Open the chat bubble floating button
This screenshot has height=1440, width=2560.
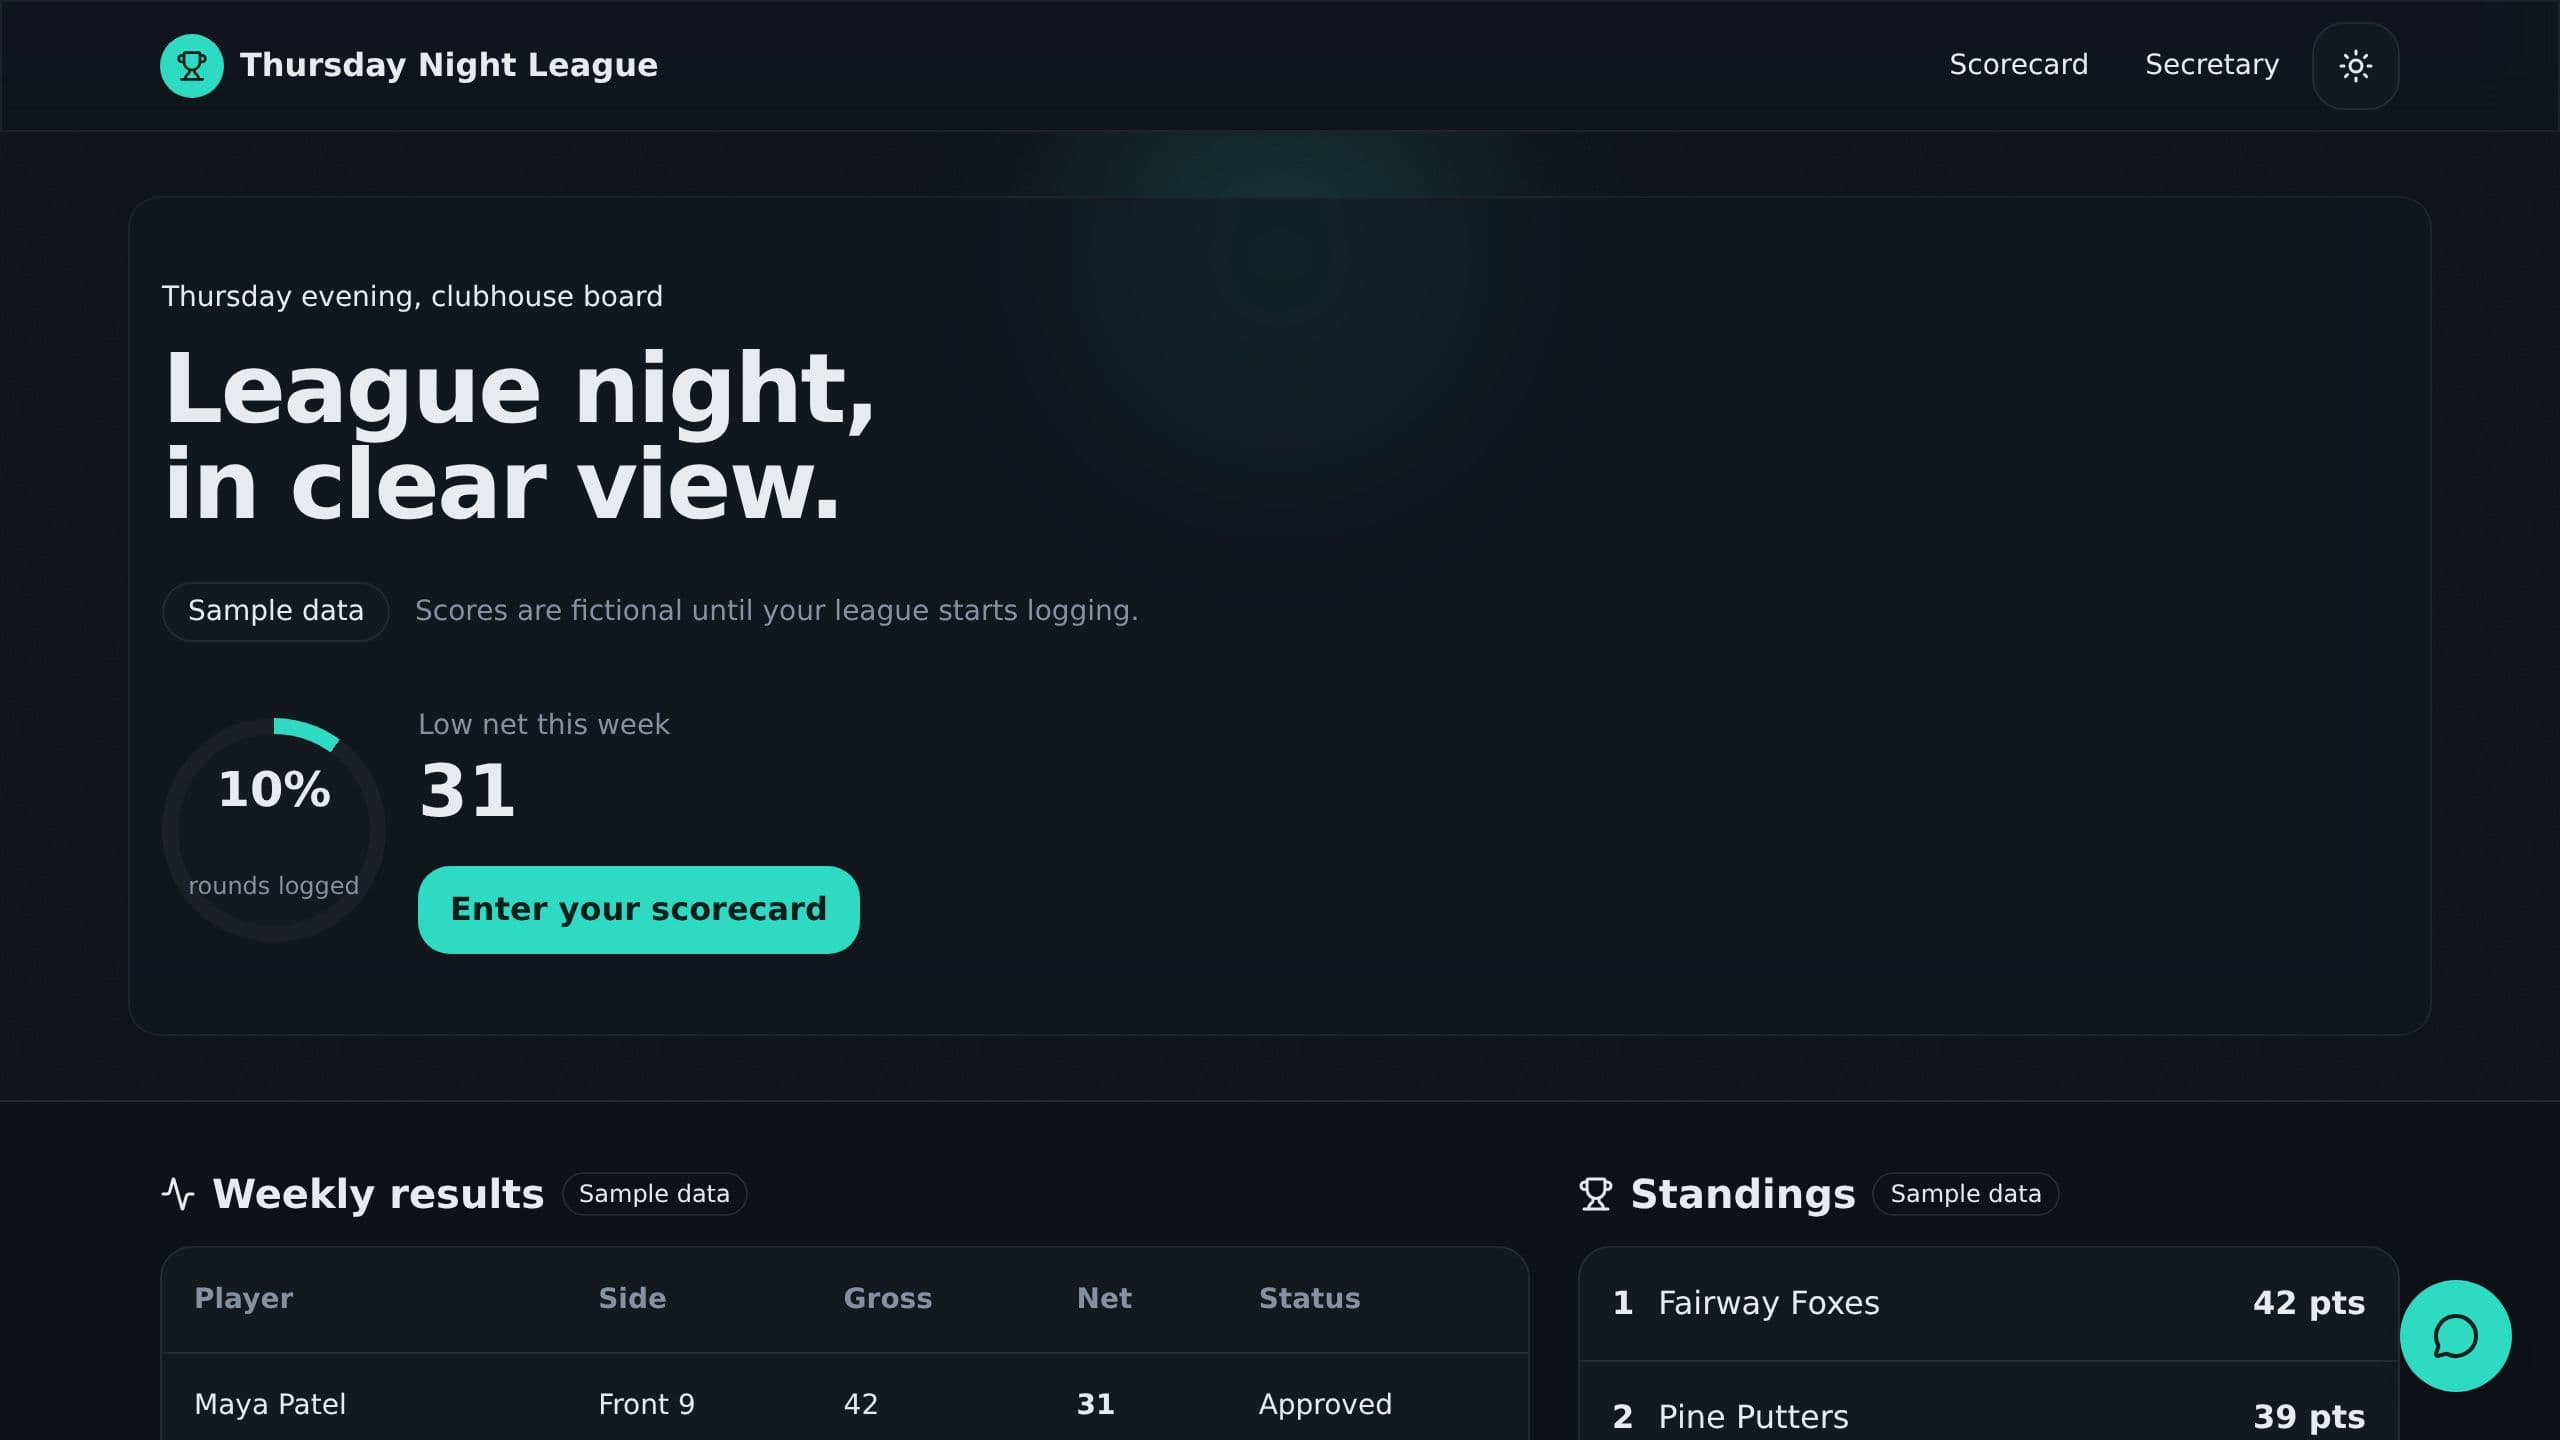2455,1336
